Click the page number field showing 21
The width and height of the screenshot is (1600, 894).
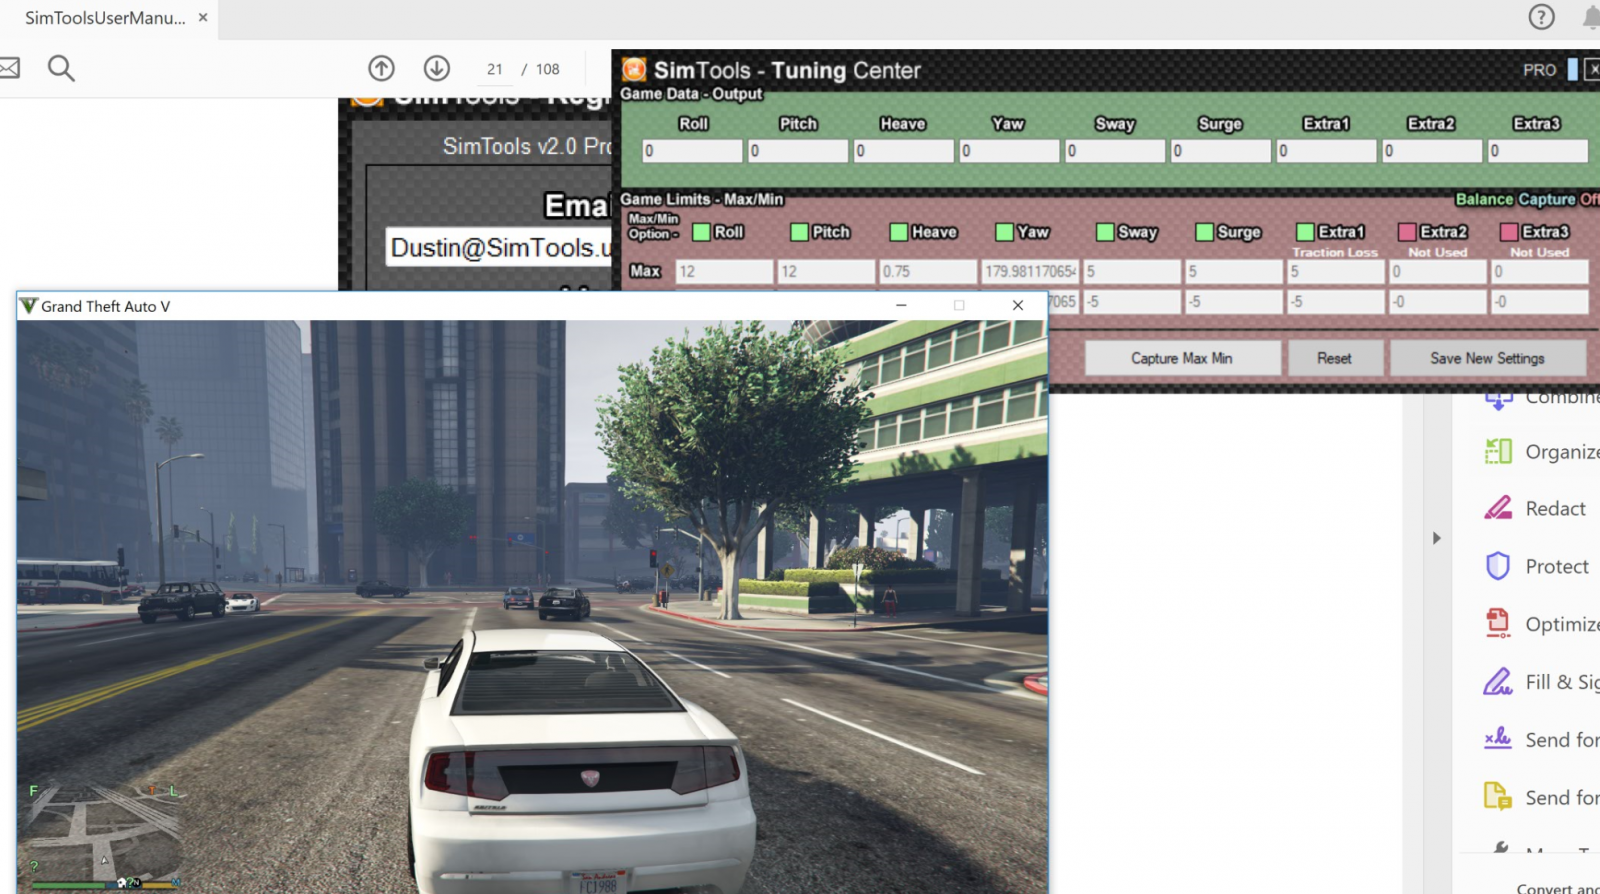[495, 69]
